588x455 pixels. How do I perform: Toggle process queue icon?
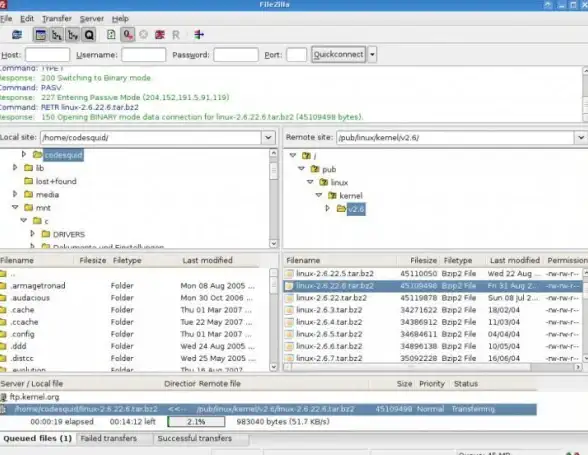click(x=128, y=35)
